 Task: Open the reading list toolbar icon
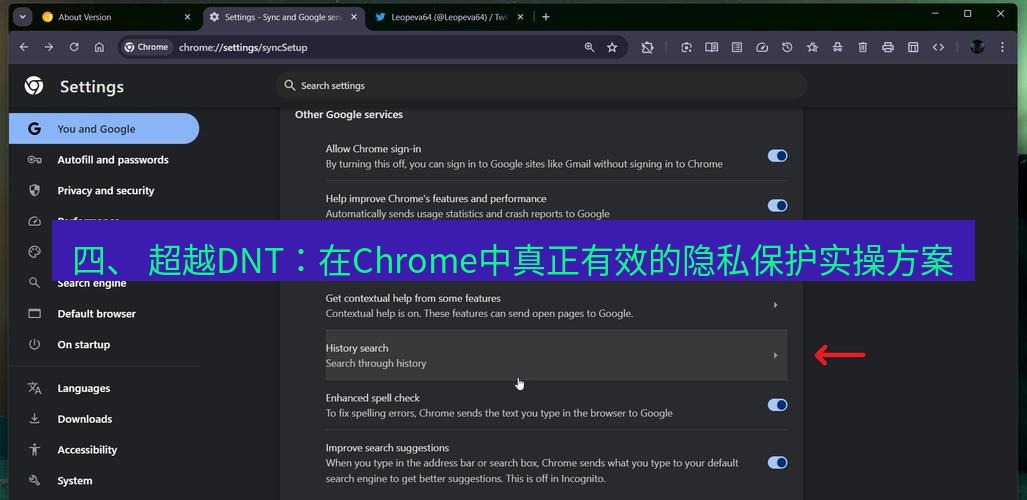737,47
